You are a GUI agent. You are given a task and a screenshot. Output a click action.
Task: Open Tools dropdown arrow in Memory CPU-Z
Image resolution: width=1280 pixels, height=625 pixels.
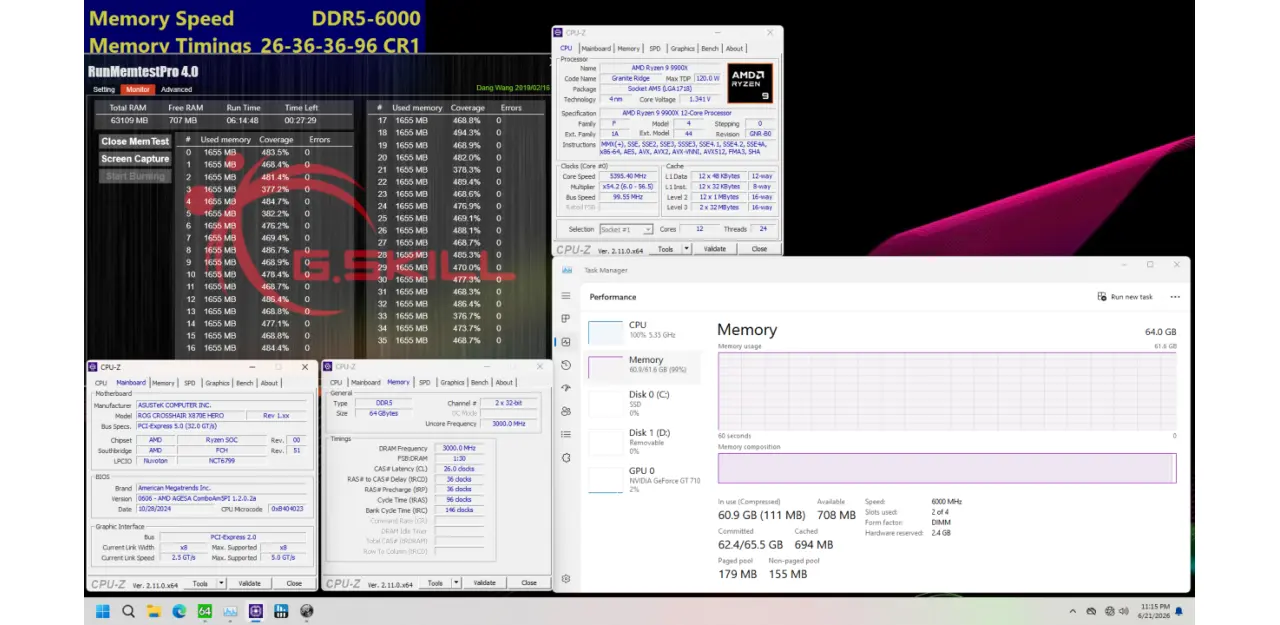tap(457, 583)
